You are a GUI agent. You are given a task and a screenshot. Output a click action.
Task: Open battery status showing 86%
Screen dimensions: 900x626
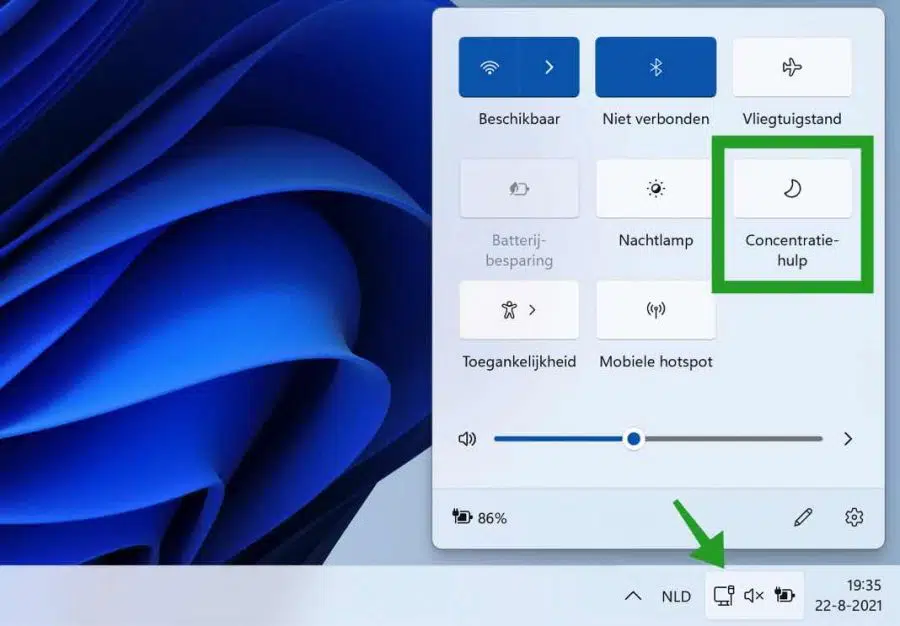coord(480,518)
